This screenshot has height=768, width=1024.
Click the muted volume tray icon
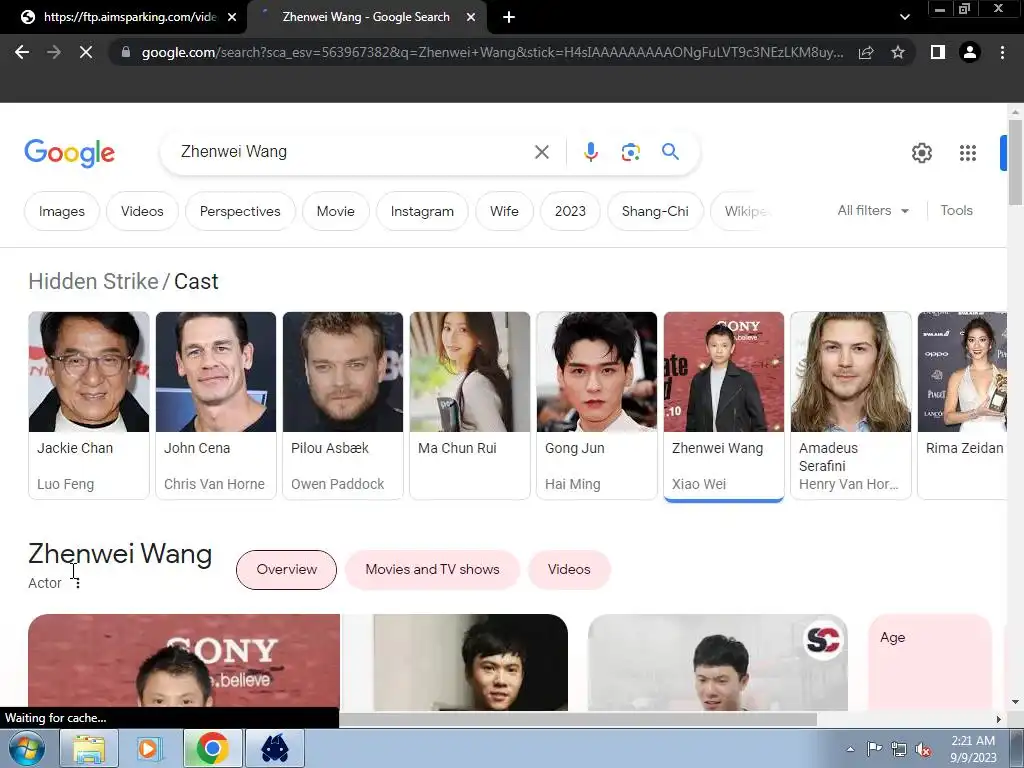pos(923,749)
